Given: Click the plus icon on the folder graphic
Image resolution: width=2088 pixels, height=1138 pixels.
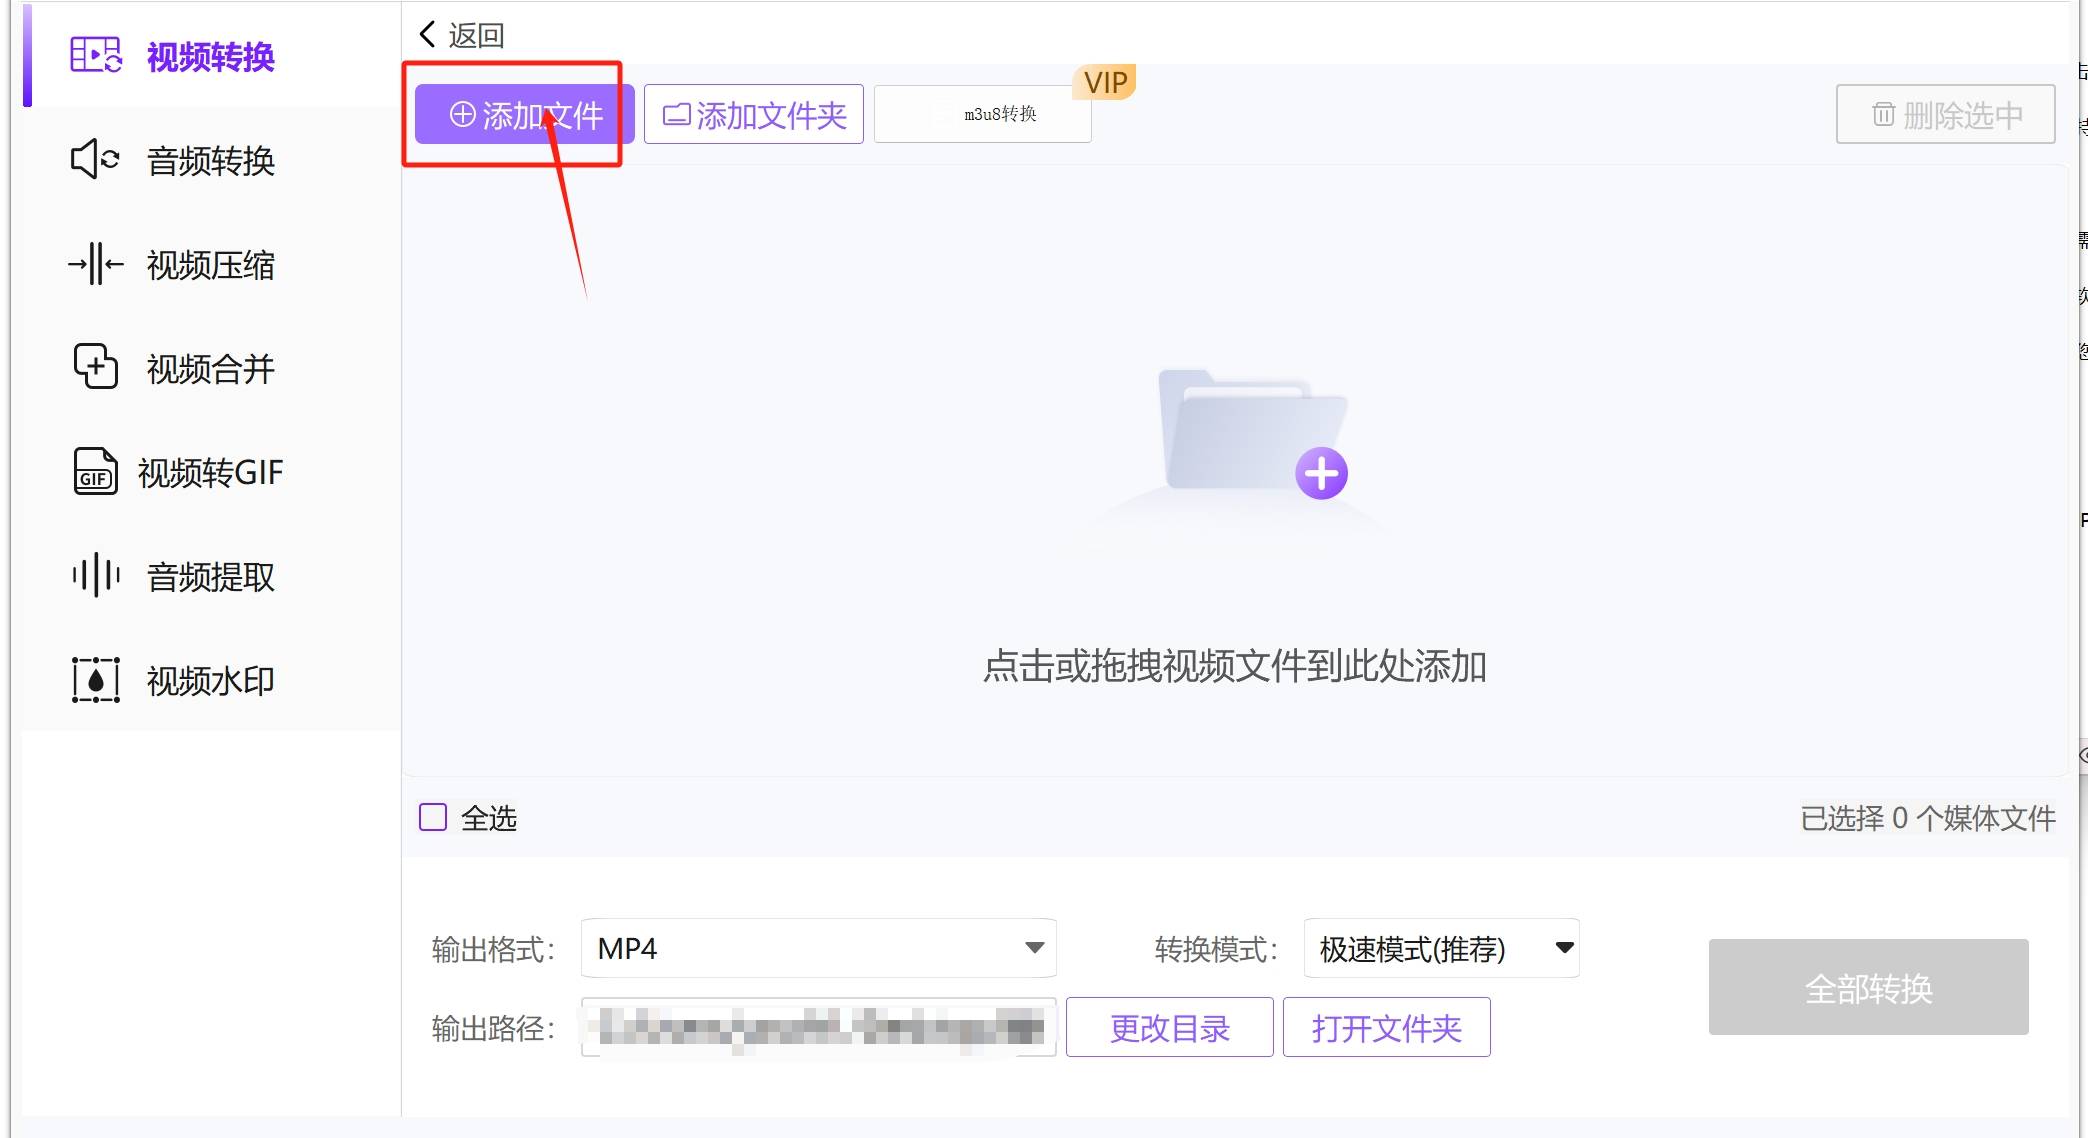Looking at the screenshot, I should pyautogui.click(x=1322, y=473).
